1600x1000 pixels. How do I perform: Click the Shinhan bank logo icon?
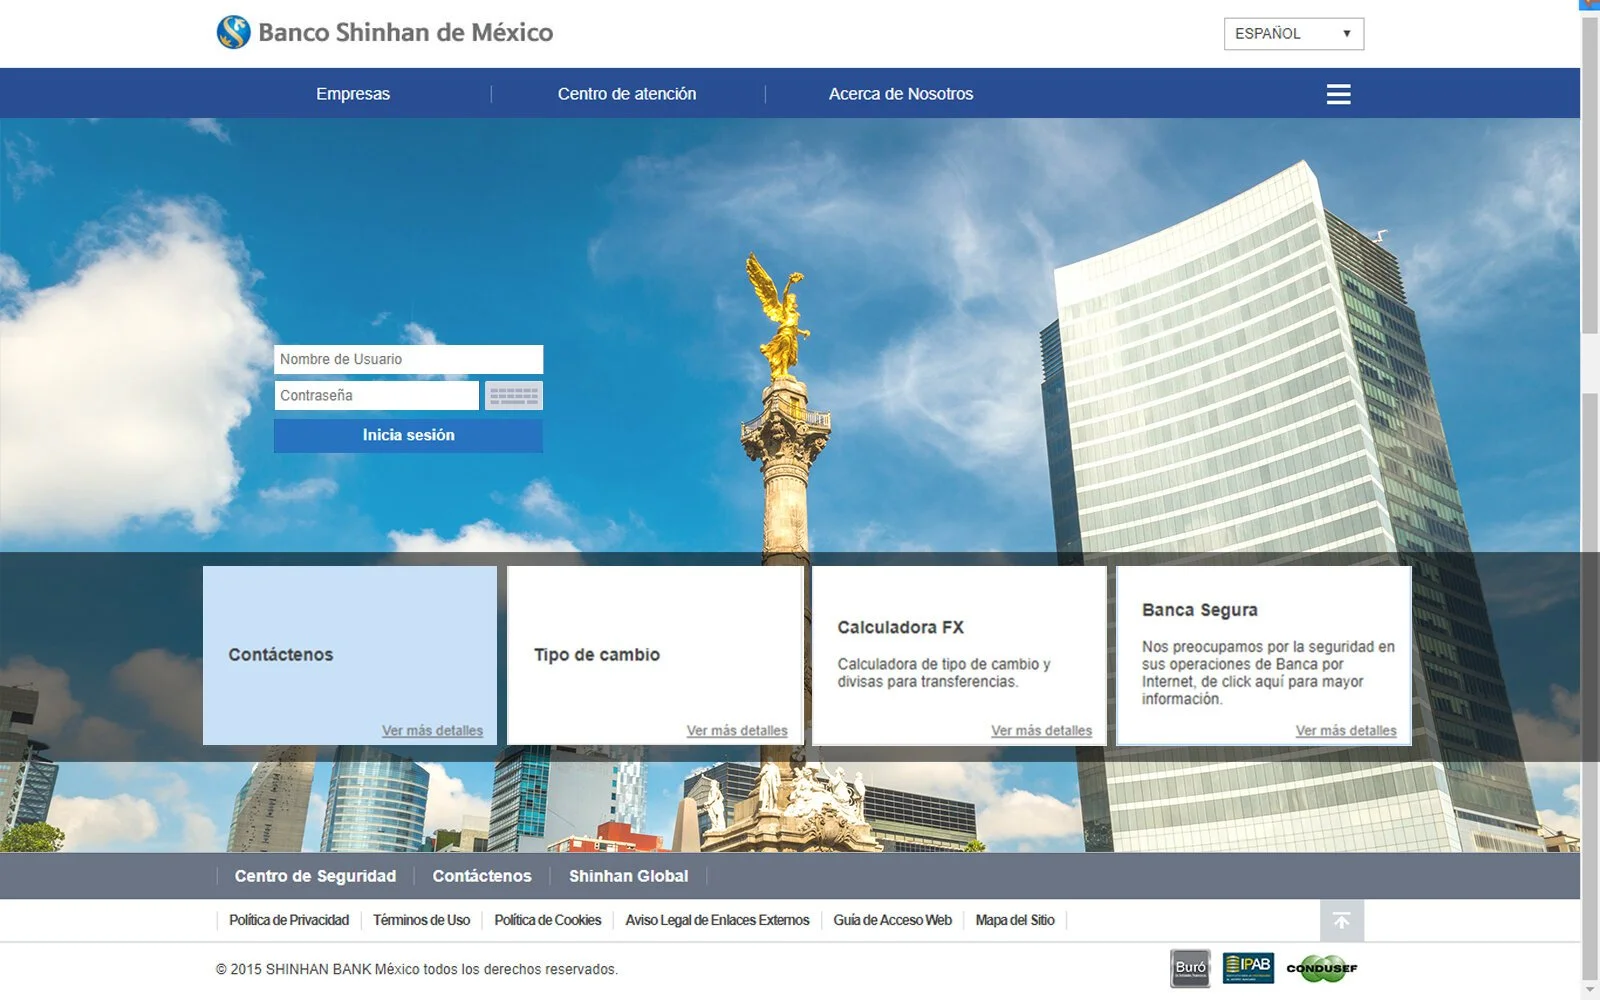[x=234, y=32]
